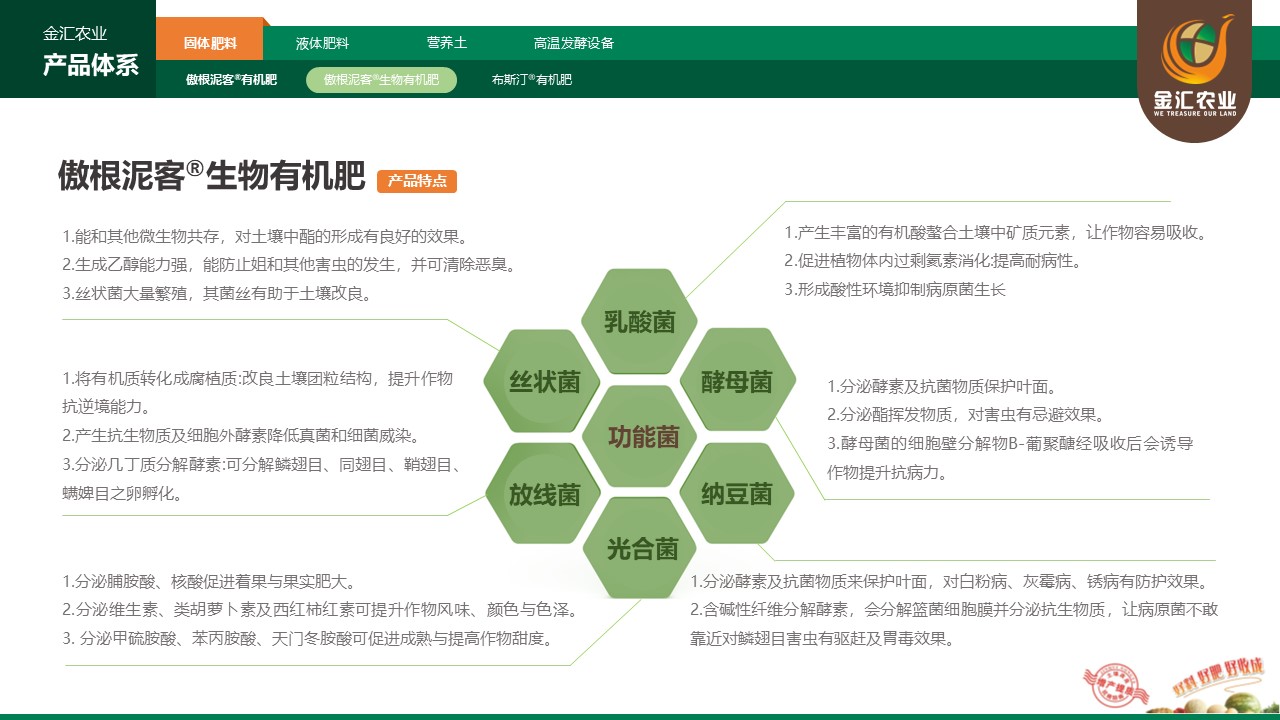Click line '1.能和其他微生物共存'
This screenshot has height=720, width=1280.
point(265,237)
